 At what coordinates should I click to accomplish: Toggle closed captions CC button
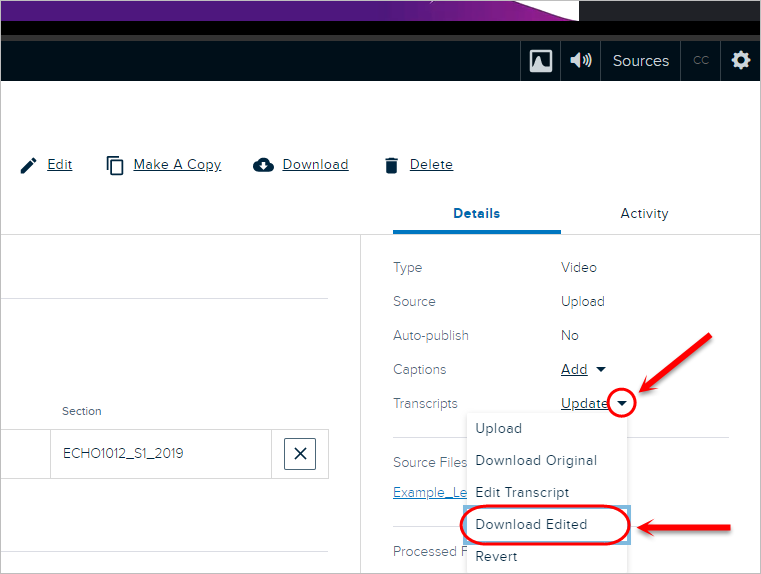(701, 61)
